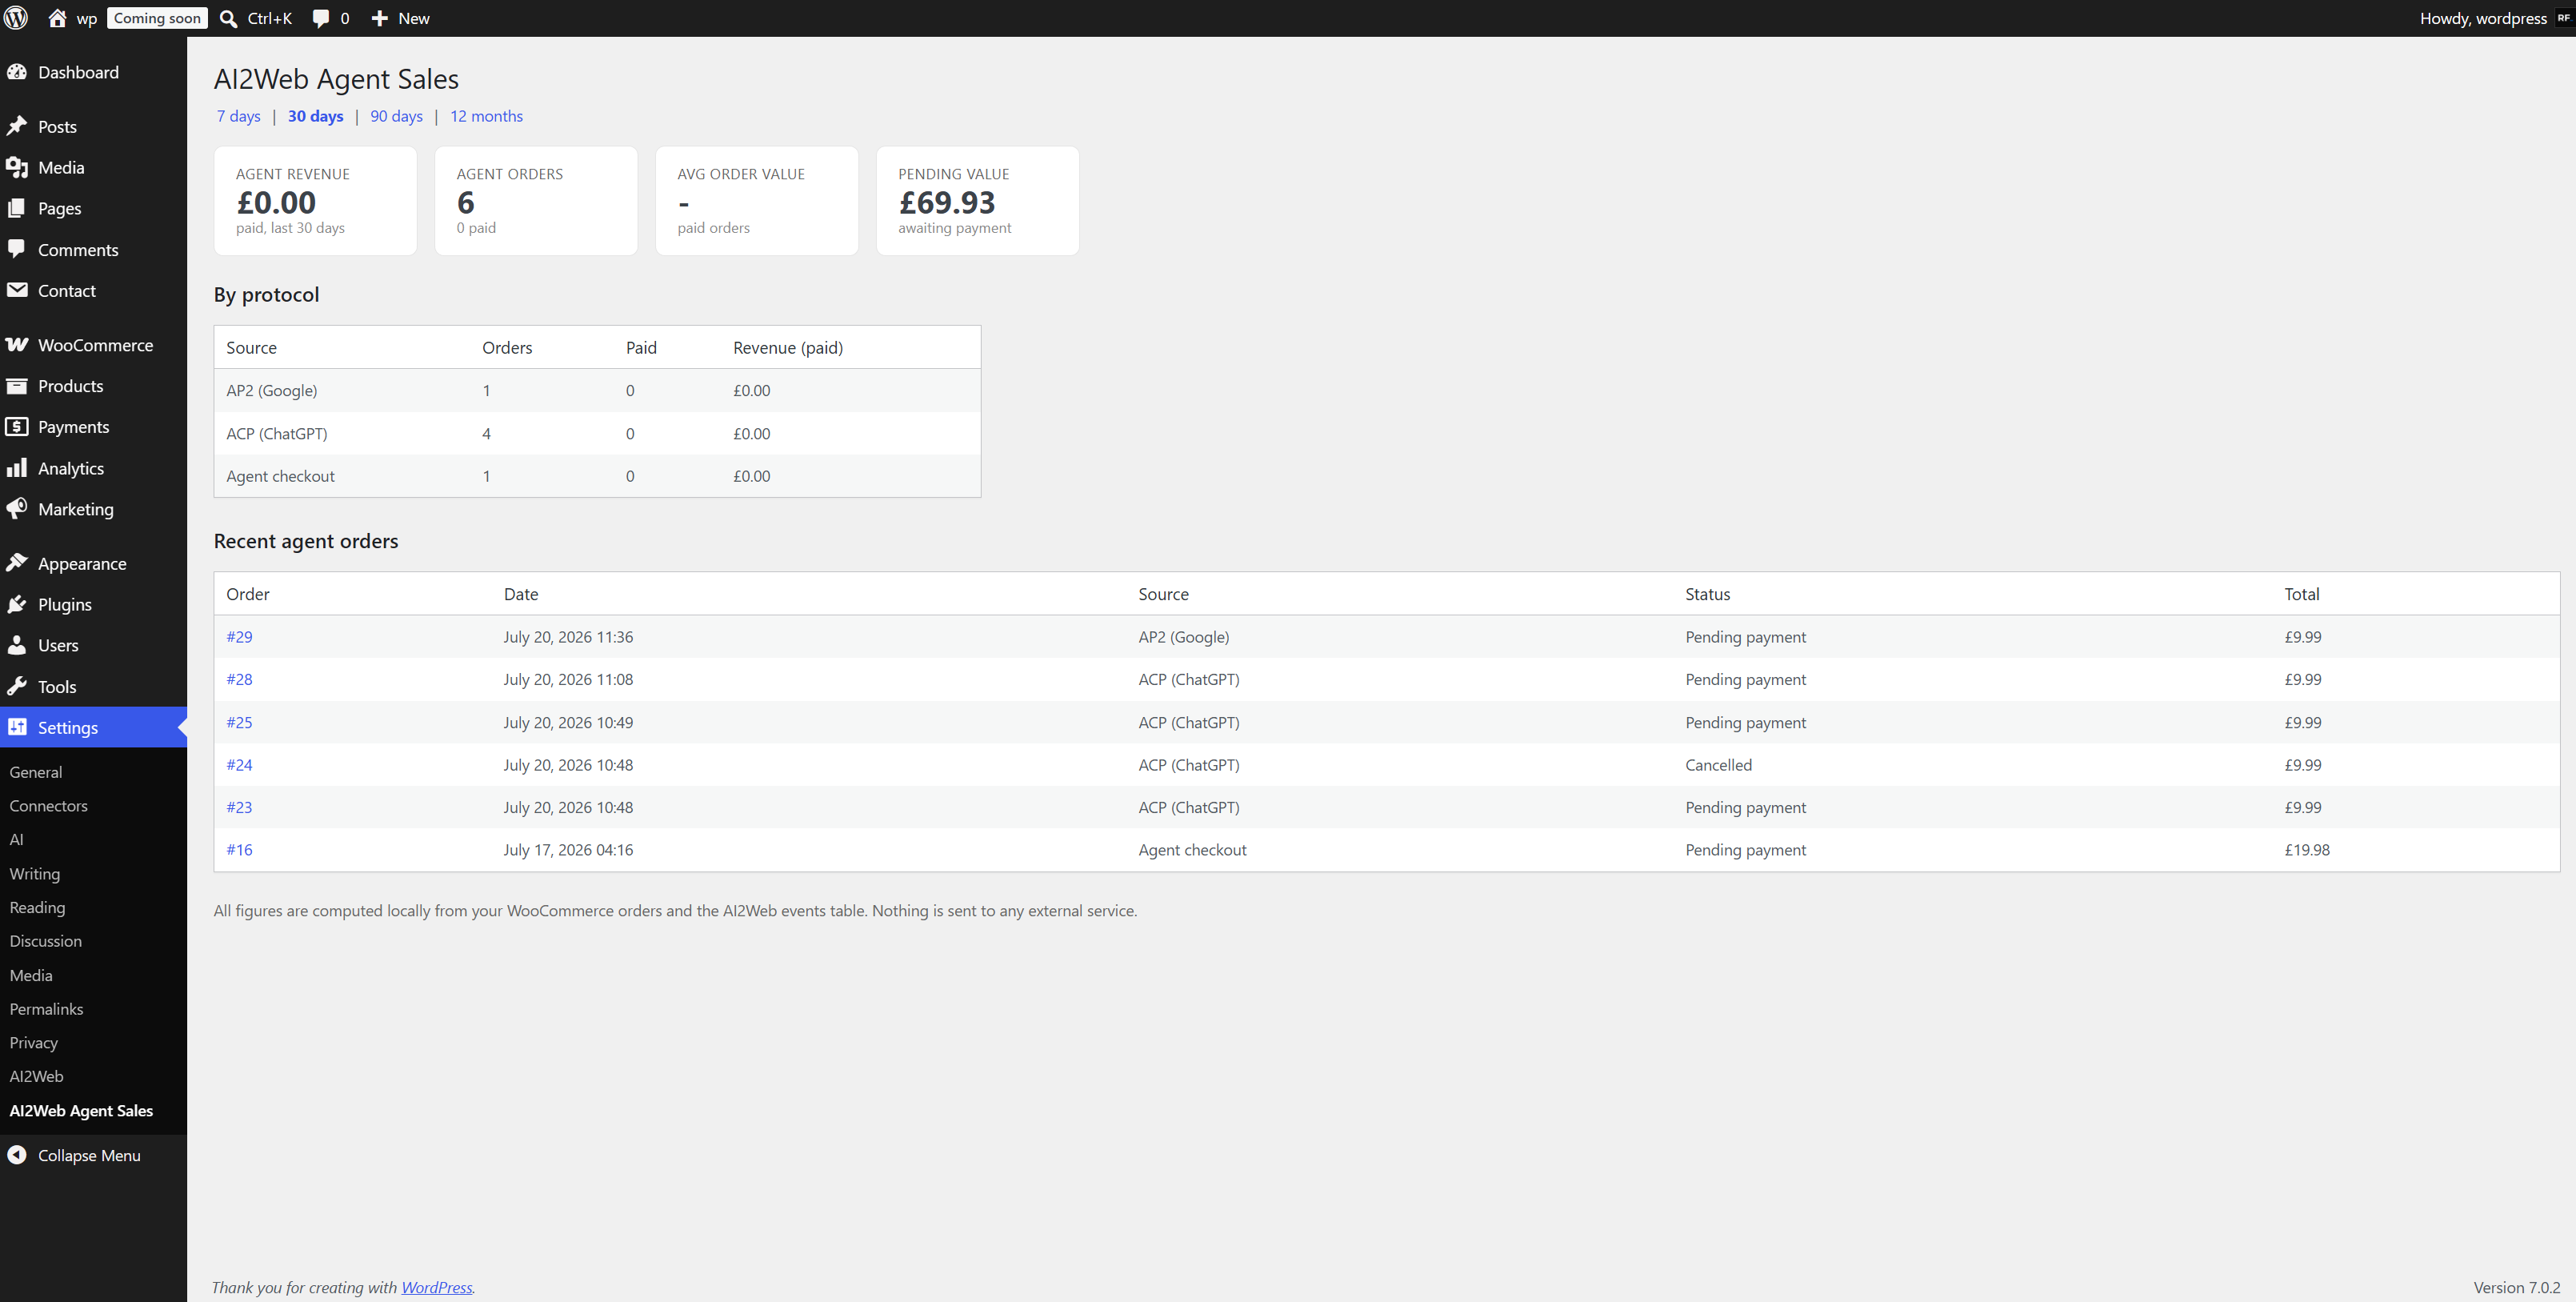Click the Appearance brush icon
This screenshot has width=2576, height=1302.
(17, 563)
